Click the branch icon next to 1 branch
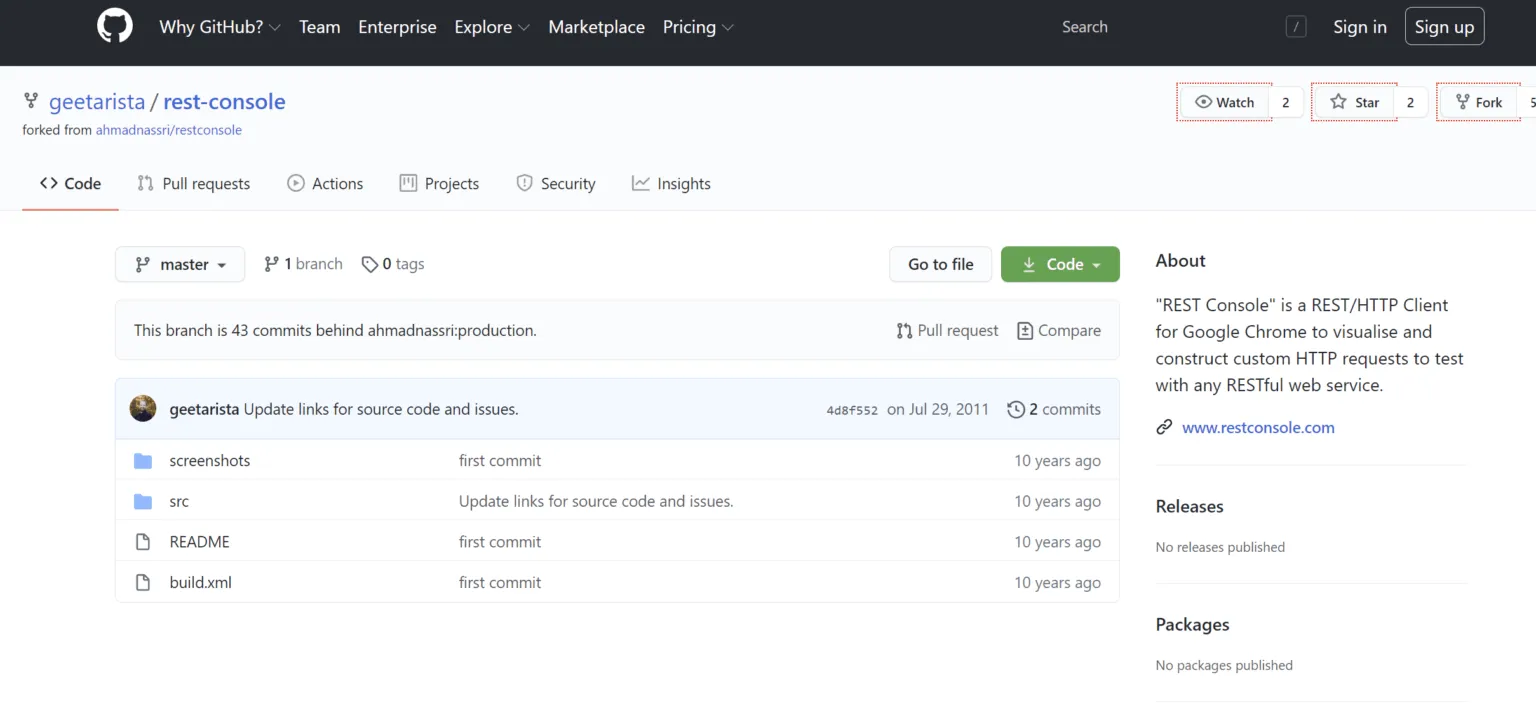1536x703 pixels. click(271, 264)
